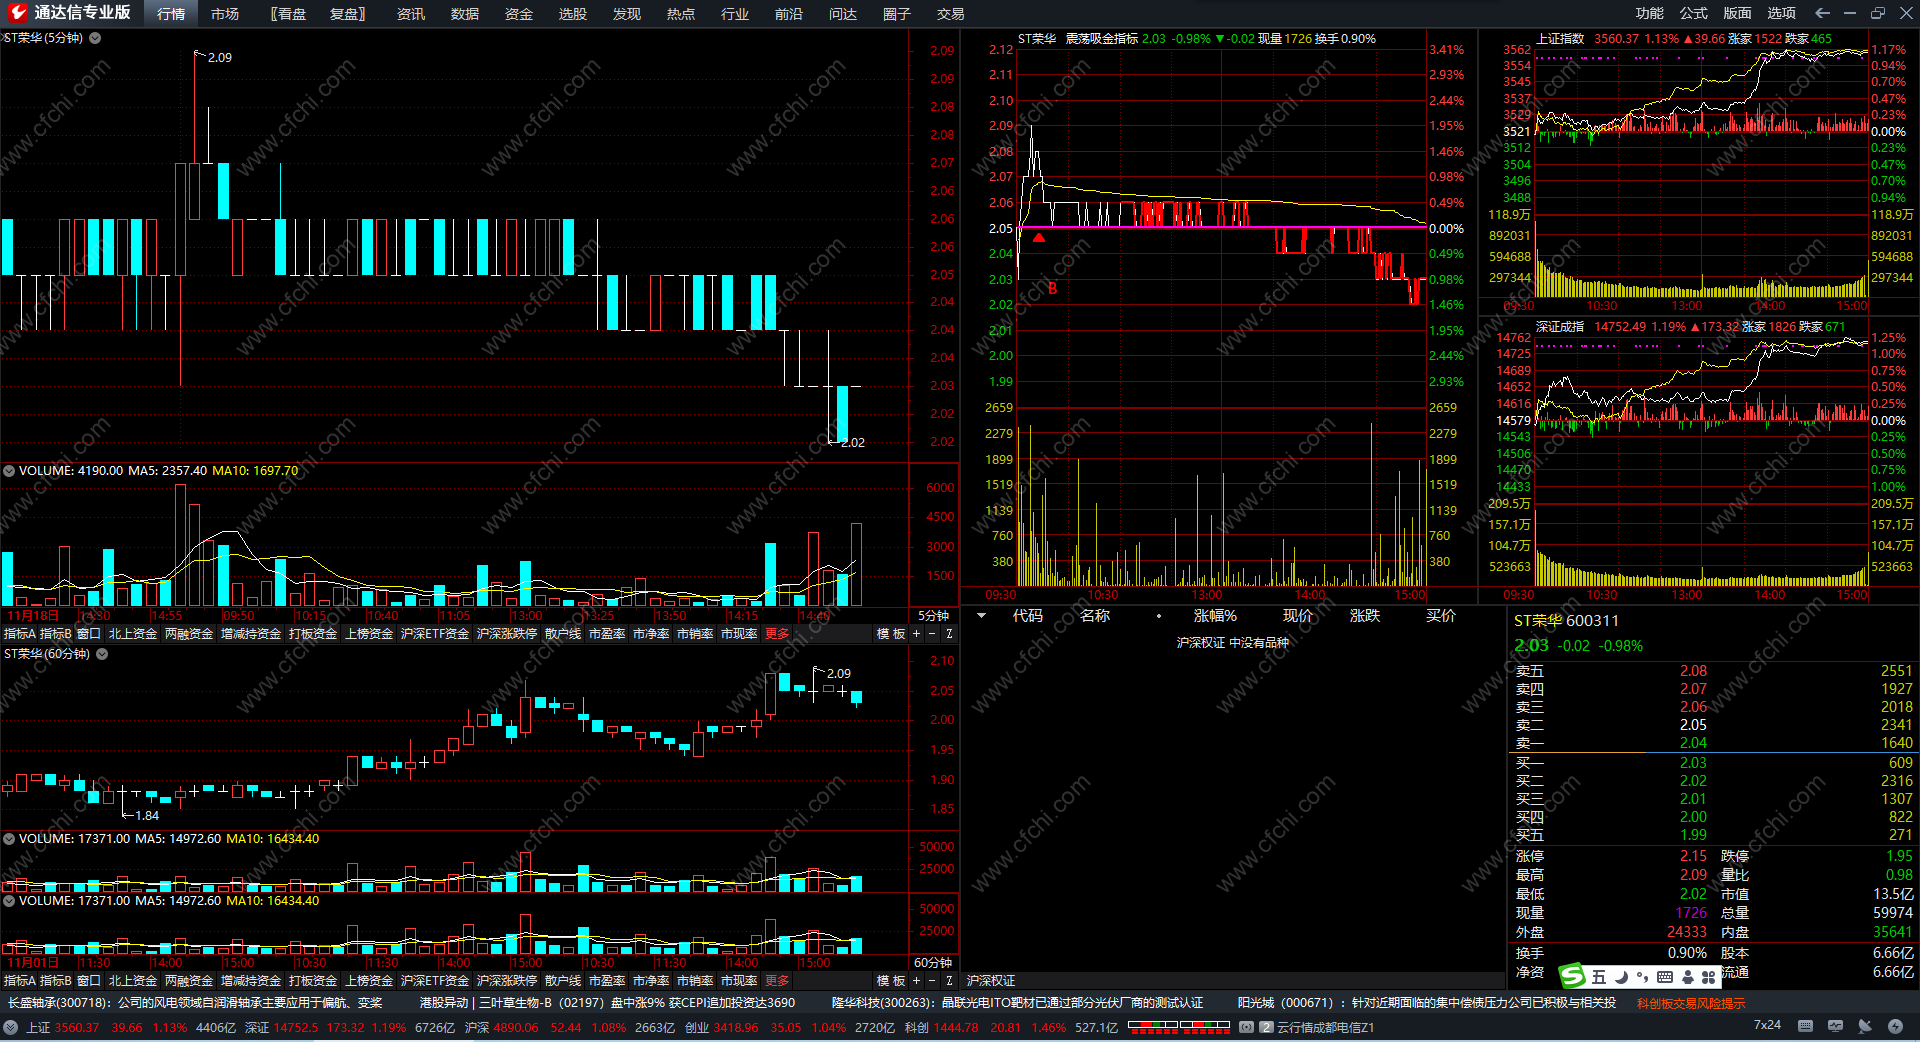Click the Sogou input method S logo
The image size is (1920, 1042).
(1573, 975)
